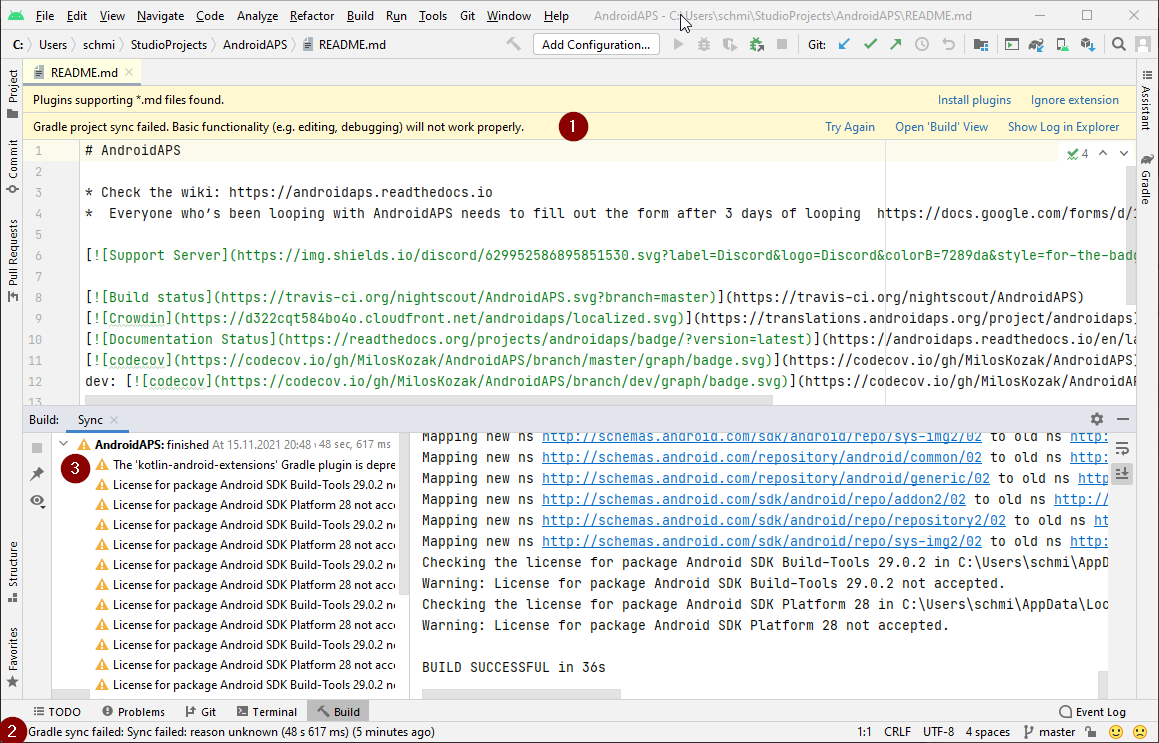Open the Gradle side panel
This screenshot has height=743, width=1159.
pos(1146,179)
